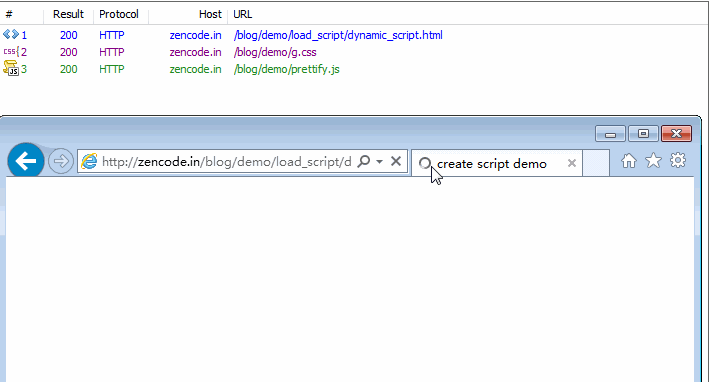This screenshot has width=709, height=382.
Task: Open the Tools gear menu
Action: tap(678, 160)
